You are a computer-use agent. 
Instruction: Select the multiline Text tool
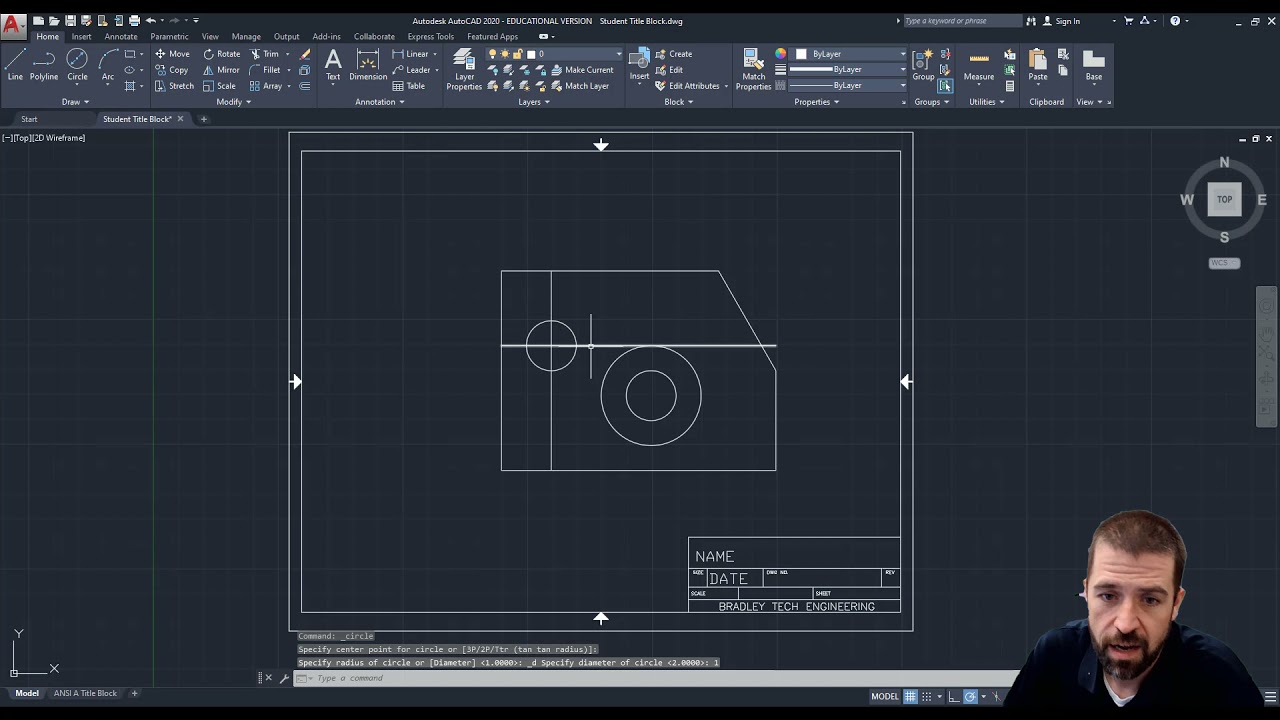click(333, 64)
